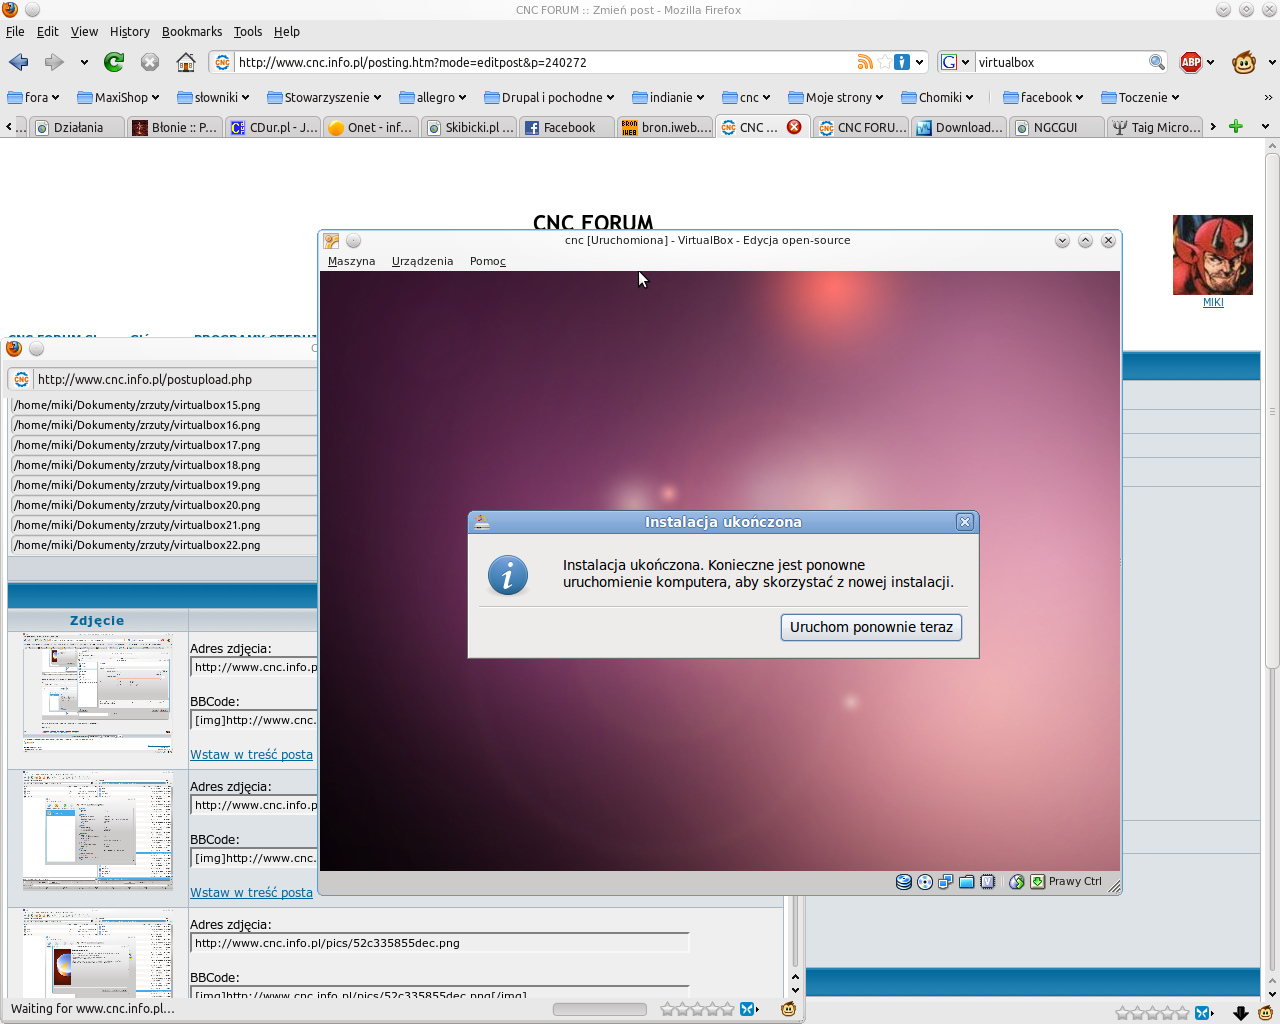Click site icon in popup postupload address bar
The width and height of the screenshot is (1280, 1024).
click(22, 379)
